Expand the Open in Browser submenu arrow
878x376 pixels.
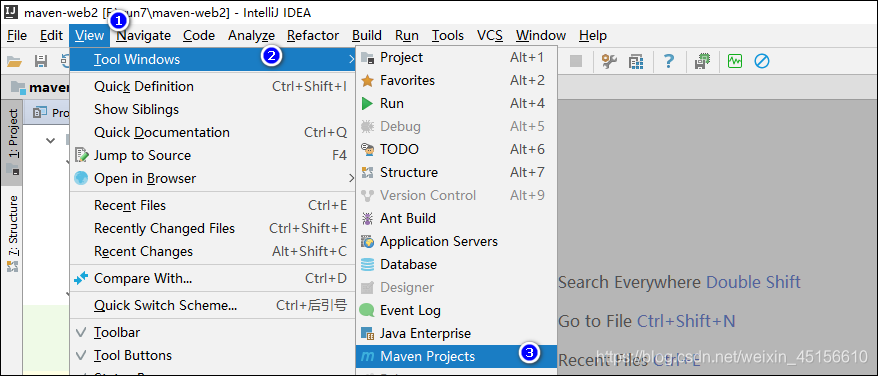(351, 178)
